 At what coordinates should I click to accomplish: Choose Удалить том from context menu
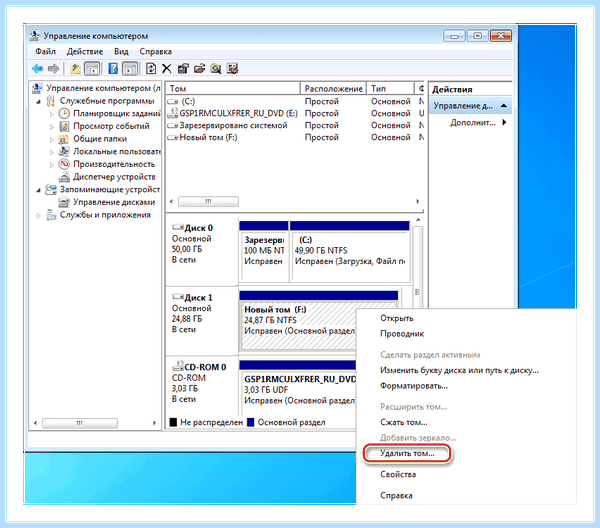(x=407, y=453)
